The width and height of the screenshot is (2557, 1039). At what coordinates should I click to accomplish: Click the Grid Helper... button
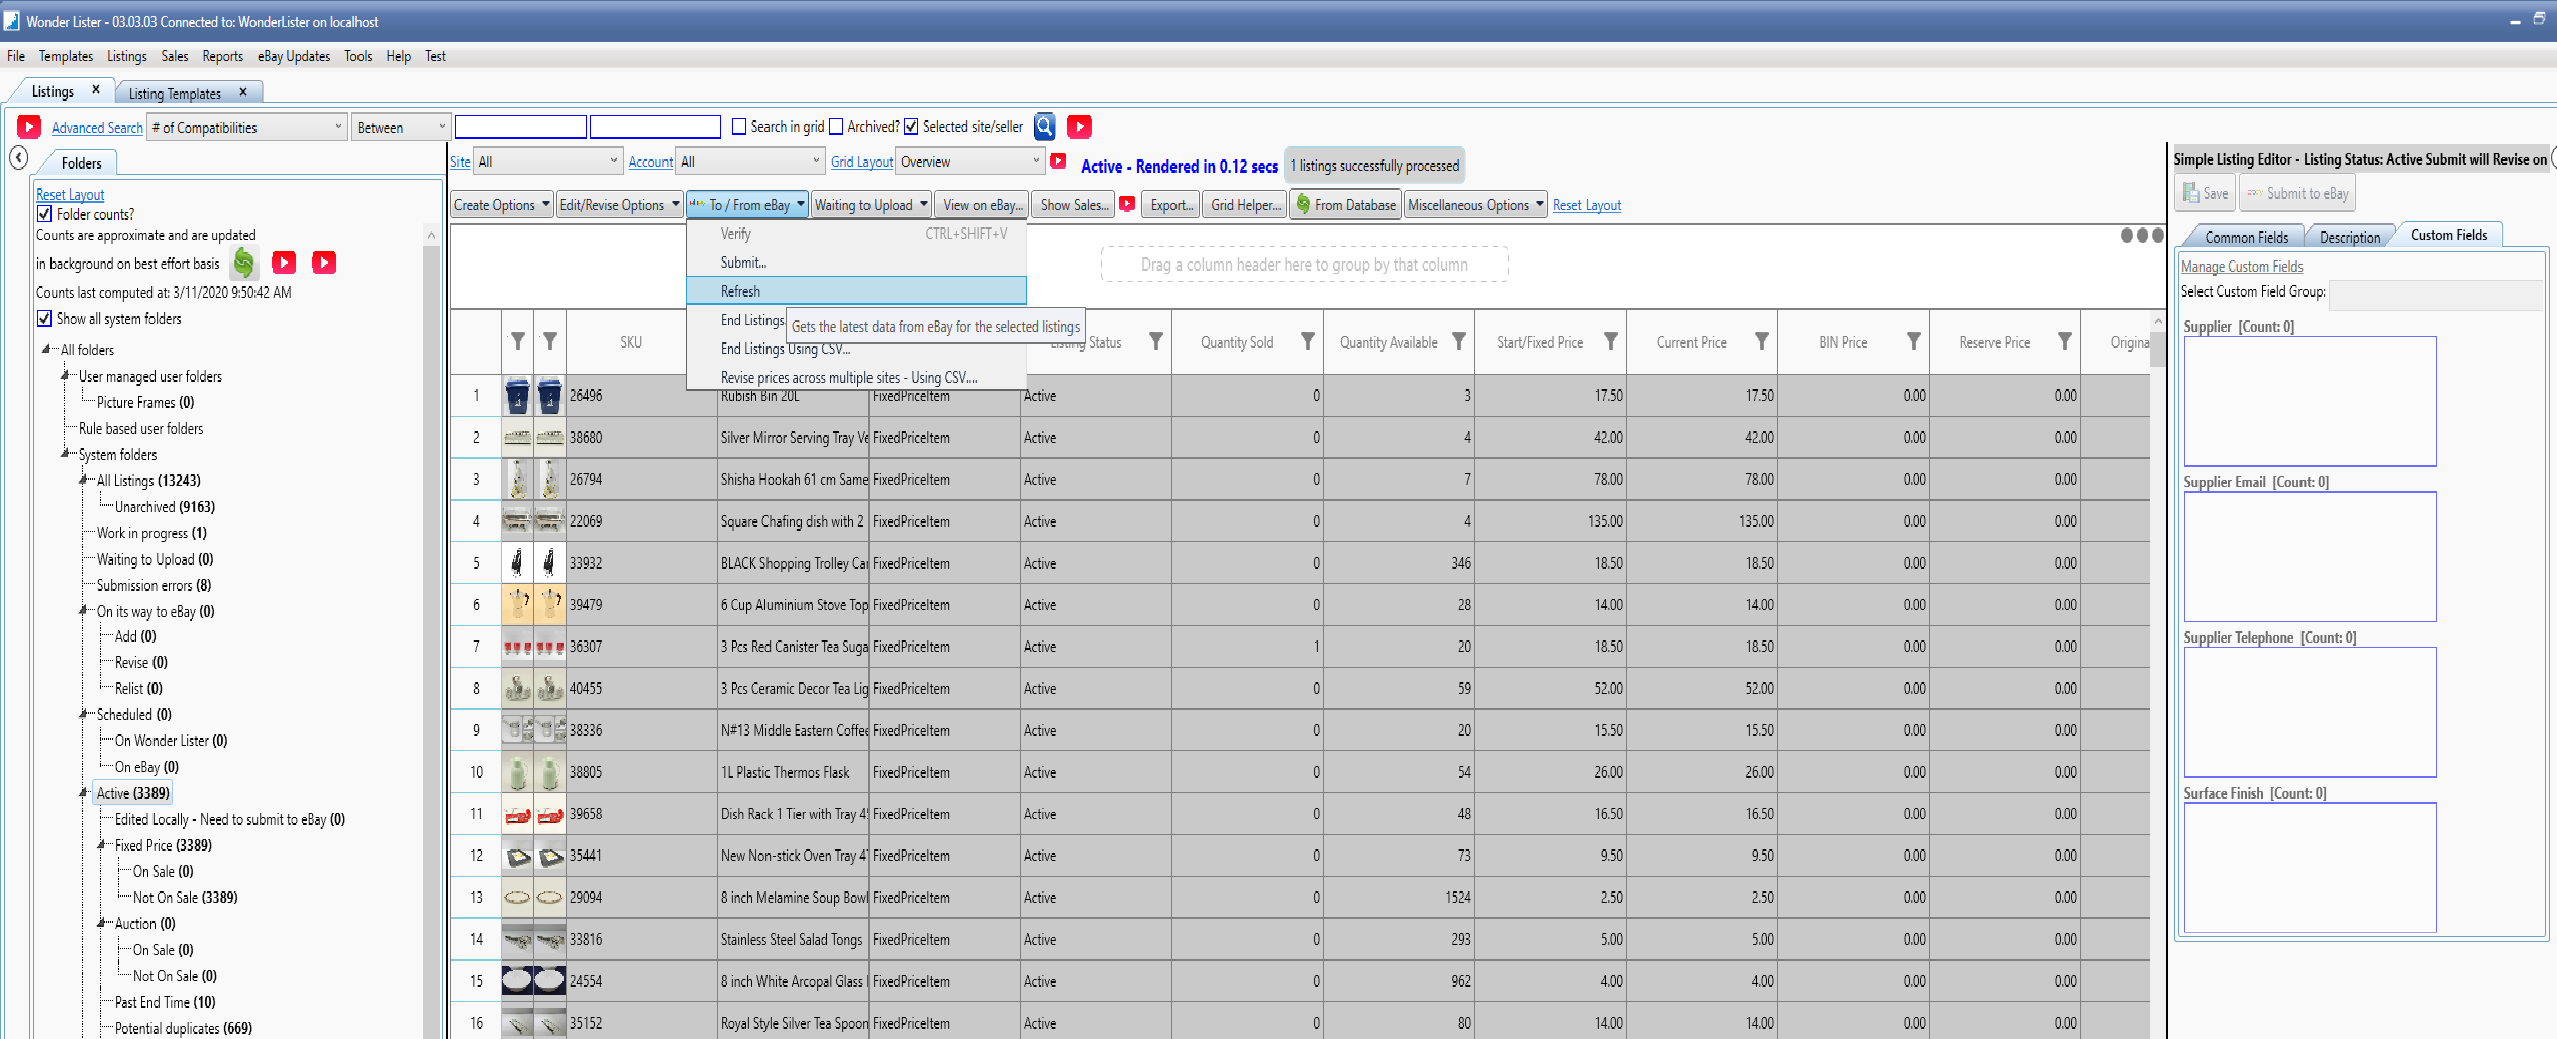pyautogui.click(x=1245, y=205)
